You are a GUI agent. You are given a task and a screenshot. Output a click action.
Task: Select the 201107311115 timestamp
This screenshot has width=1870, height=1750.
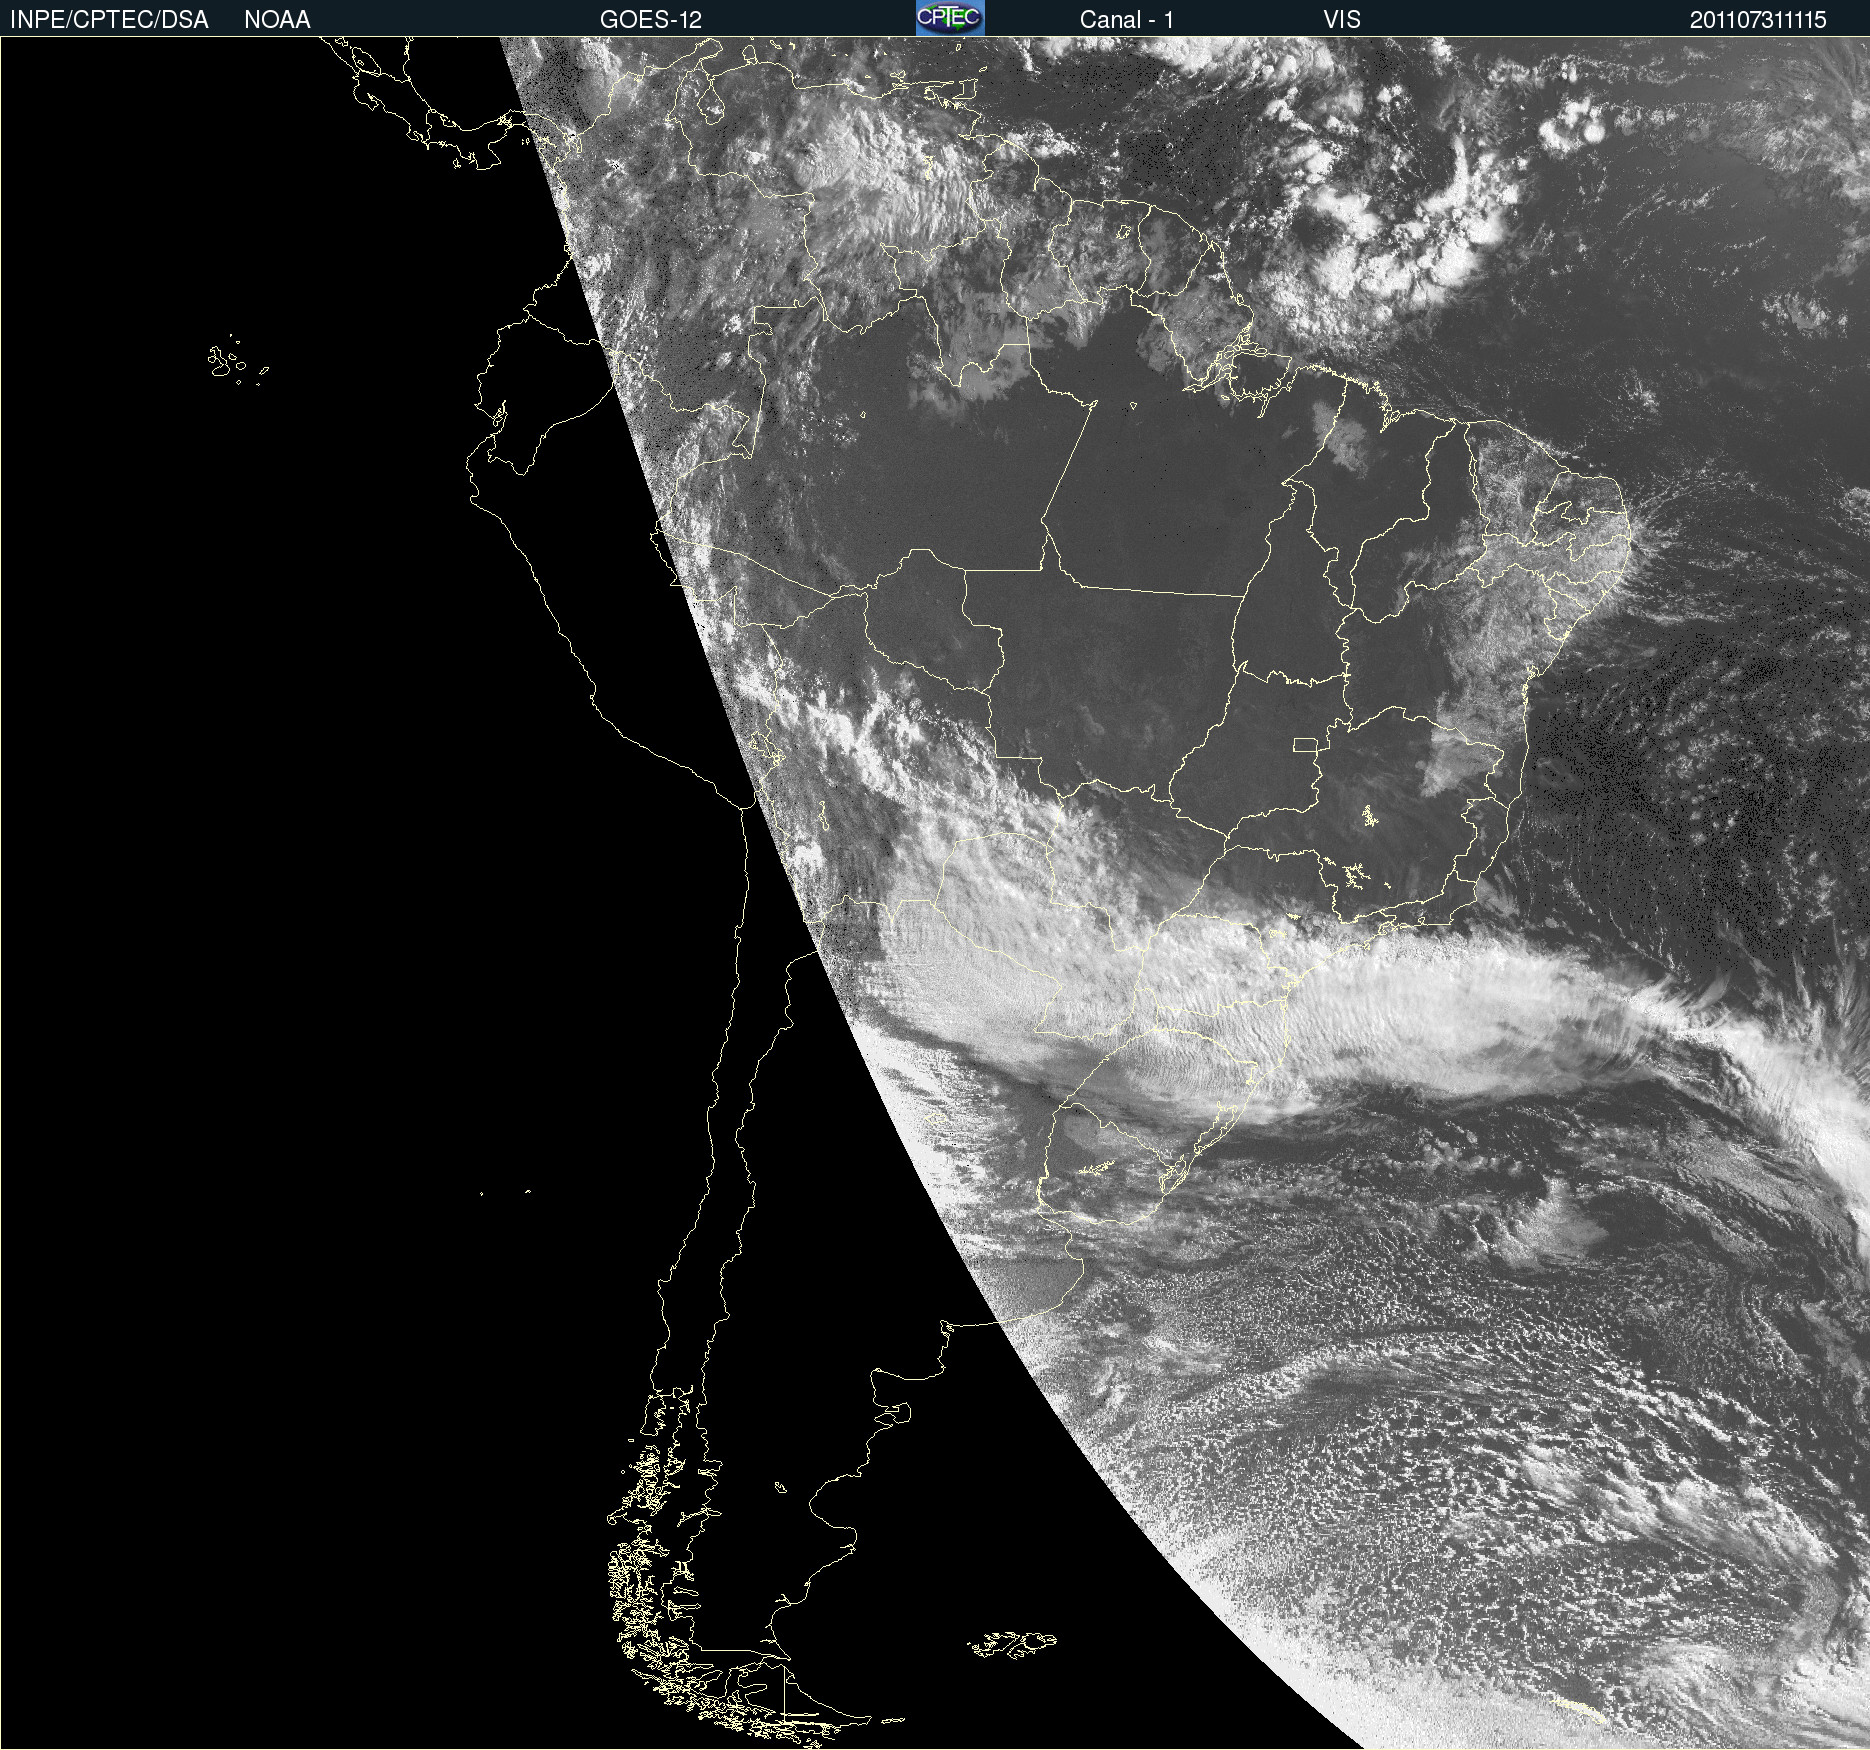point(1758,20)
